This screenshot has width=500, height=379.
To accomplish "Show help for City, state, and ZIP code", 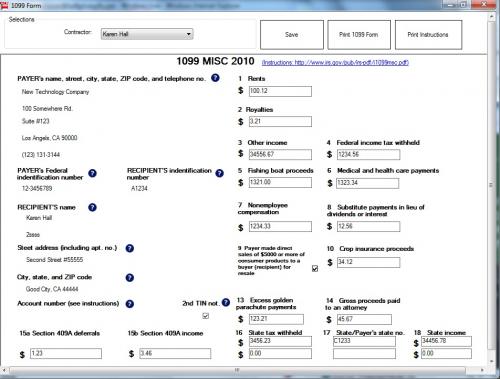I will pos(130,278).
